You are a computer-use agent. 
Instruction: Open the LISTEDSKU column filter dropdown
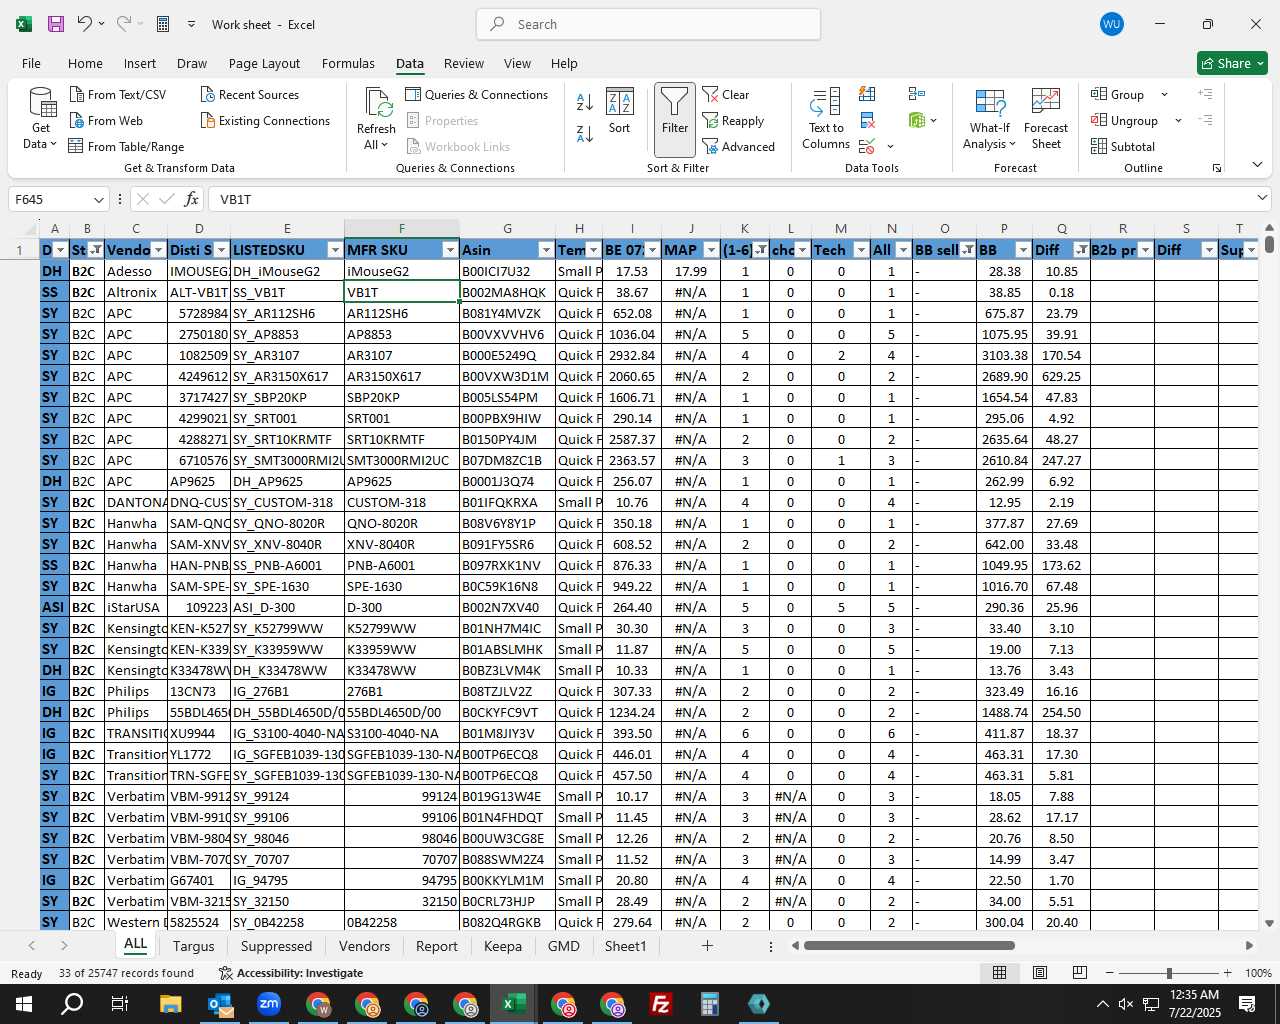tap(335, 250)
